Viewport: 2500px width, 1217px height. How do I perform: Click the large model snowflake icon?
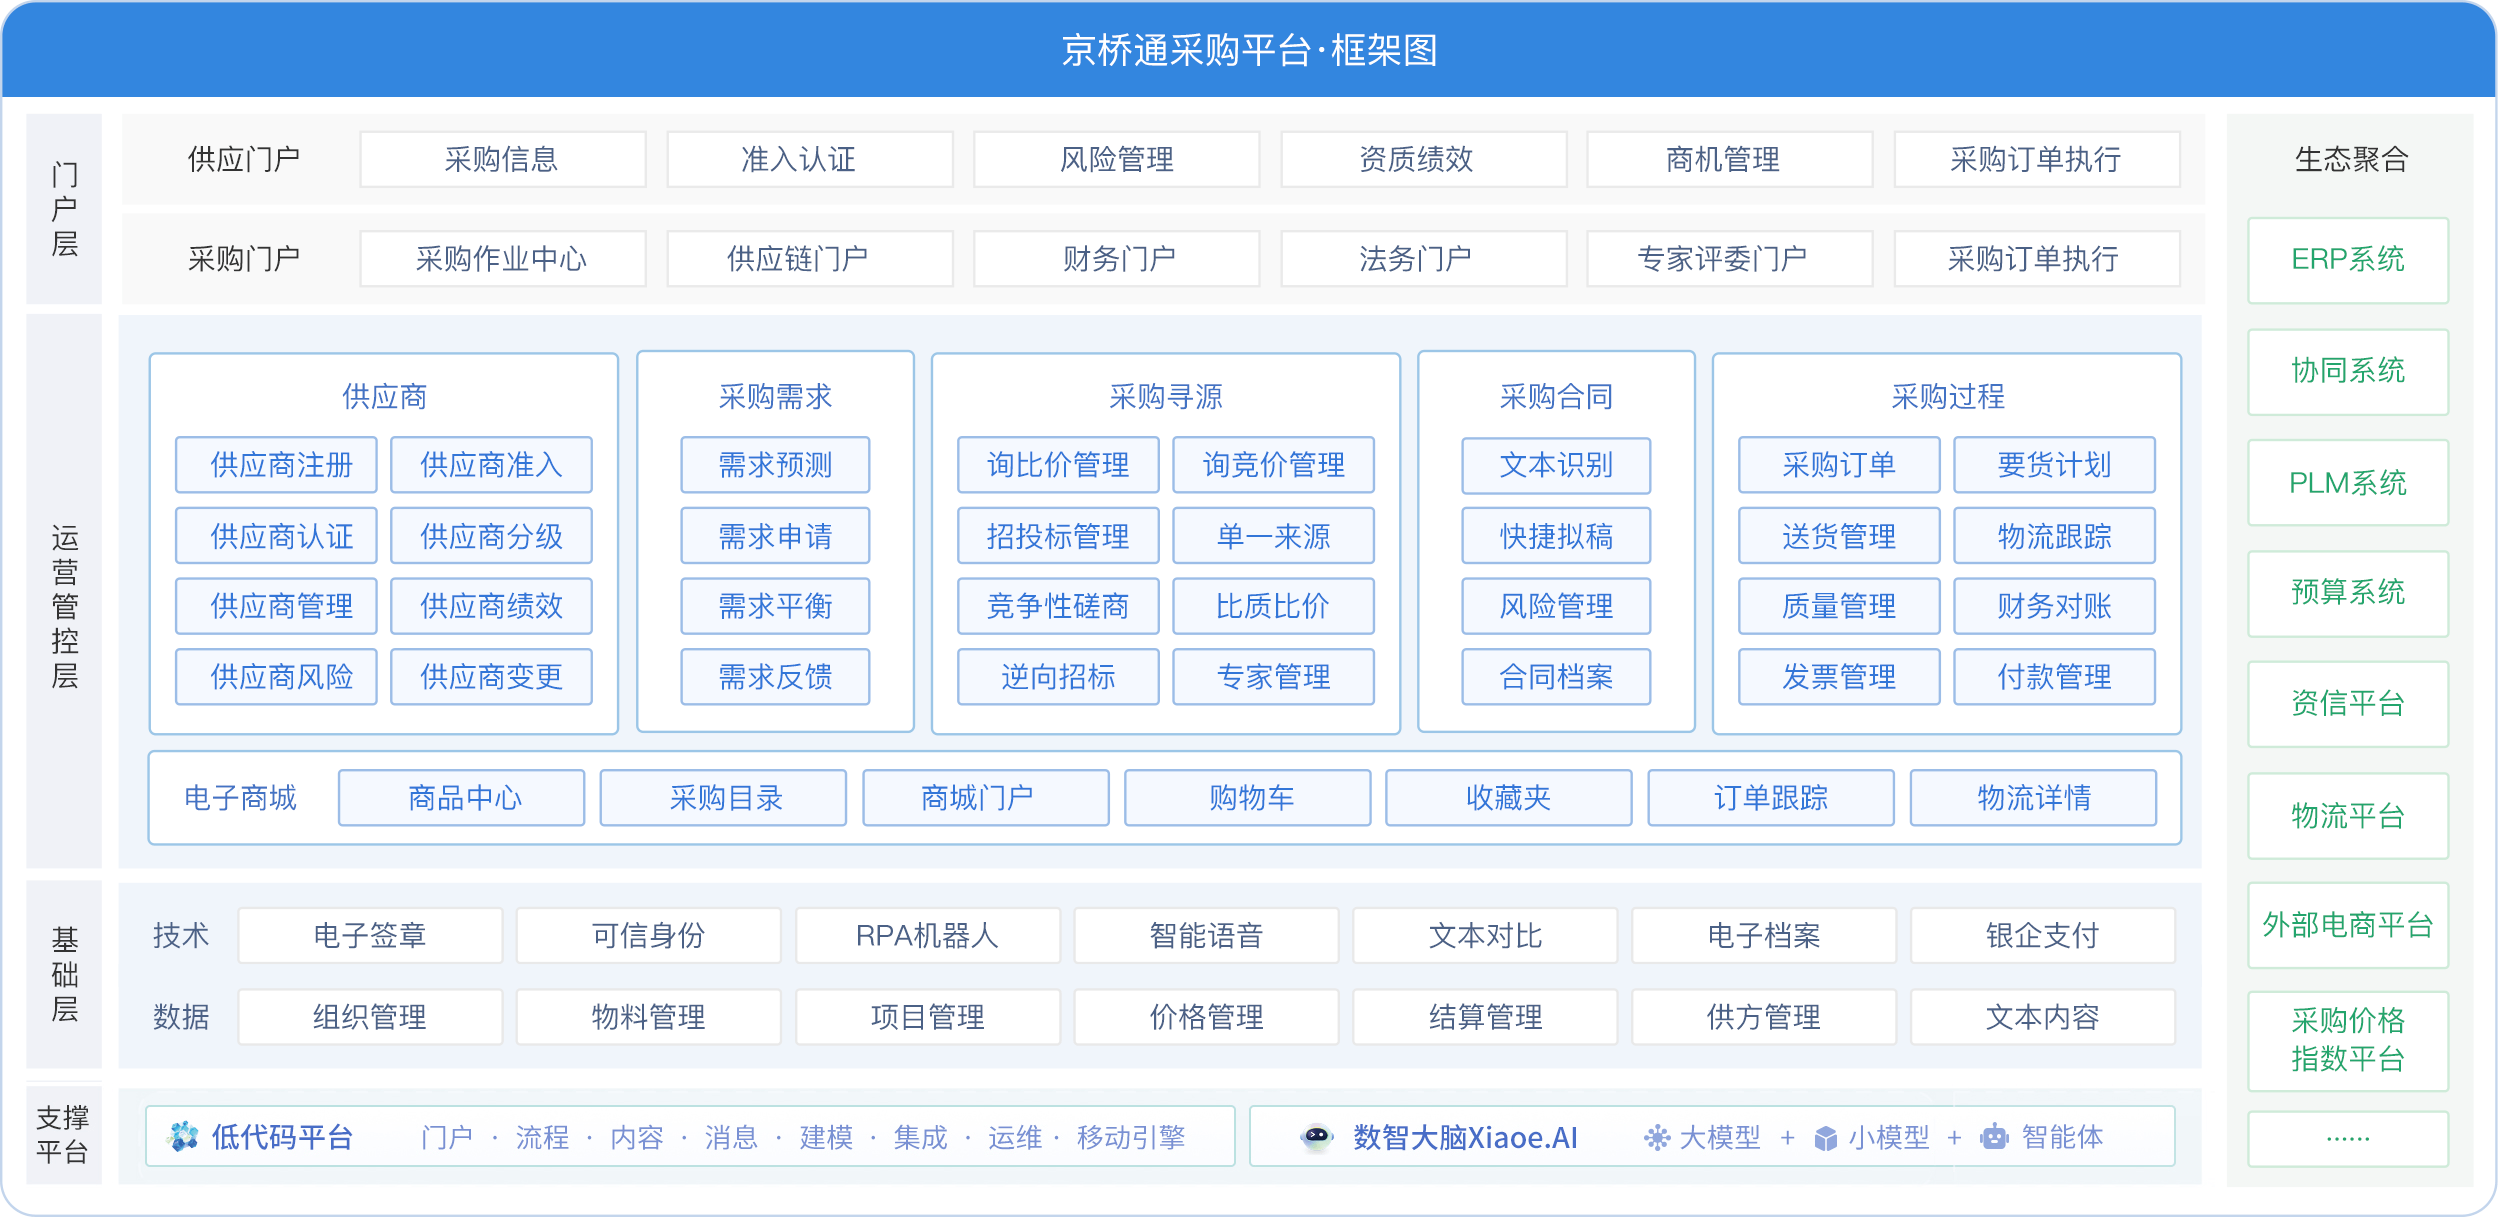(1657, 1138)
